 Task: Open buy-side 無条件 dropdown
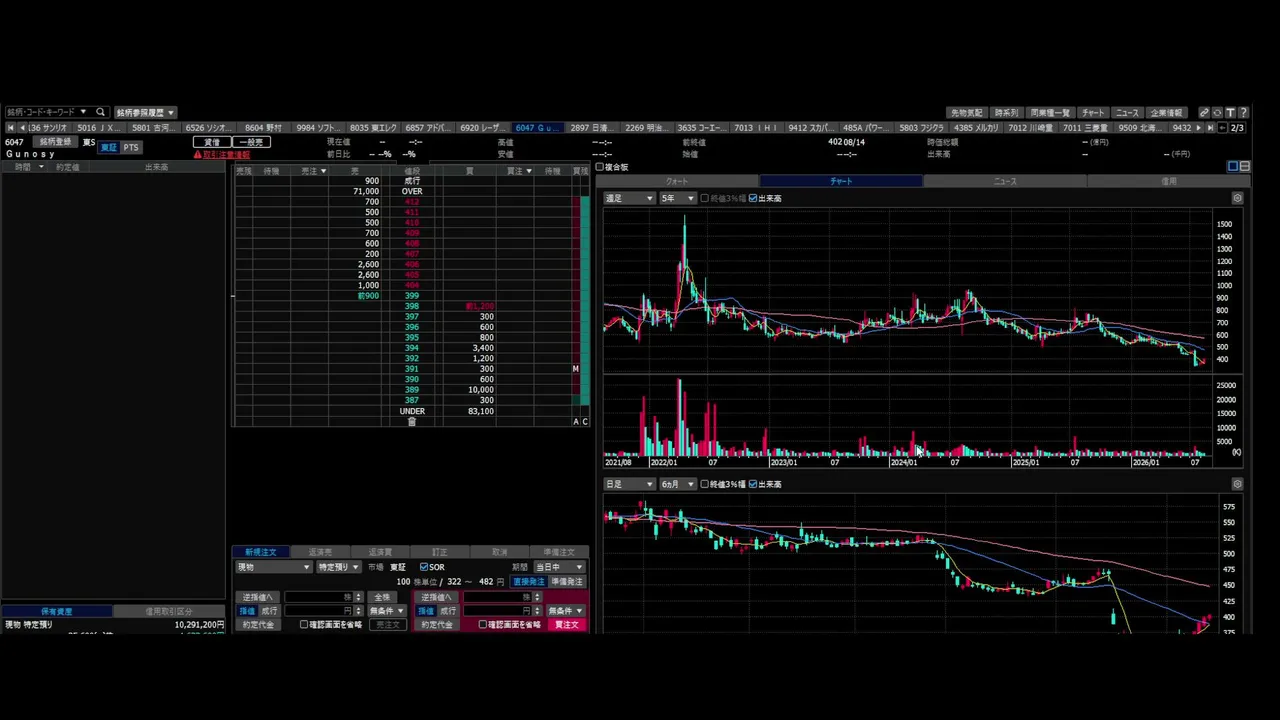[x=565, y=611]
